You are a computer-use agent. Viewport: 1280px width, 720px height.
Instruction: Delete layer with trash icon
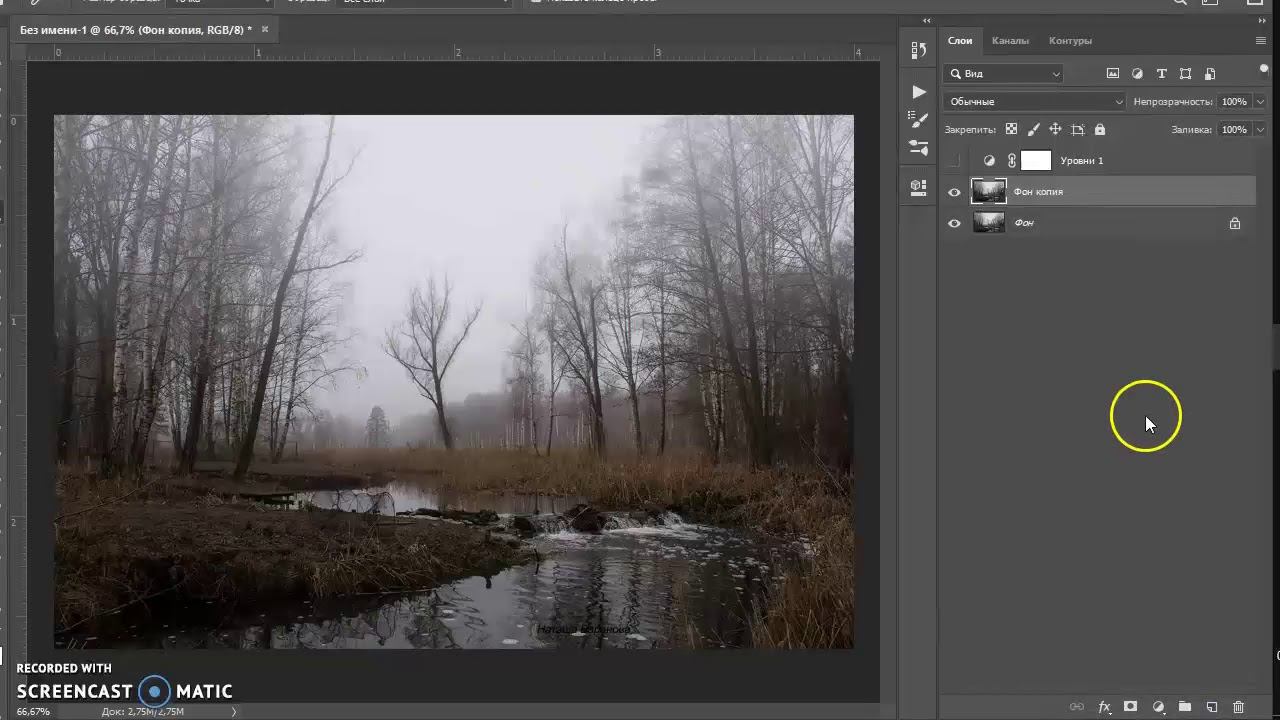(1238, 707)
